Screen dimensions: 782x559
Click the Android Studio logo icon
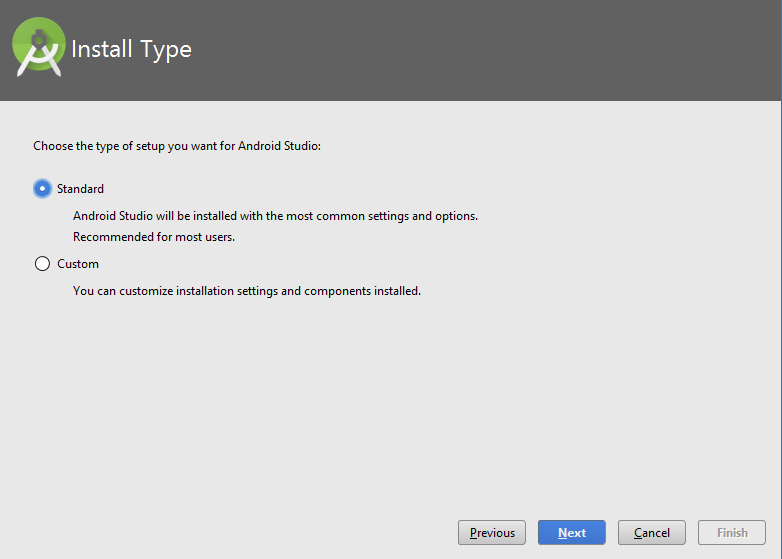click(x=39, y=47)
